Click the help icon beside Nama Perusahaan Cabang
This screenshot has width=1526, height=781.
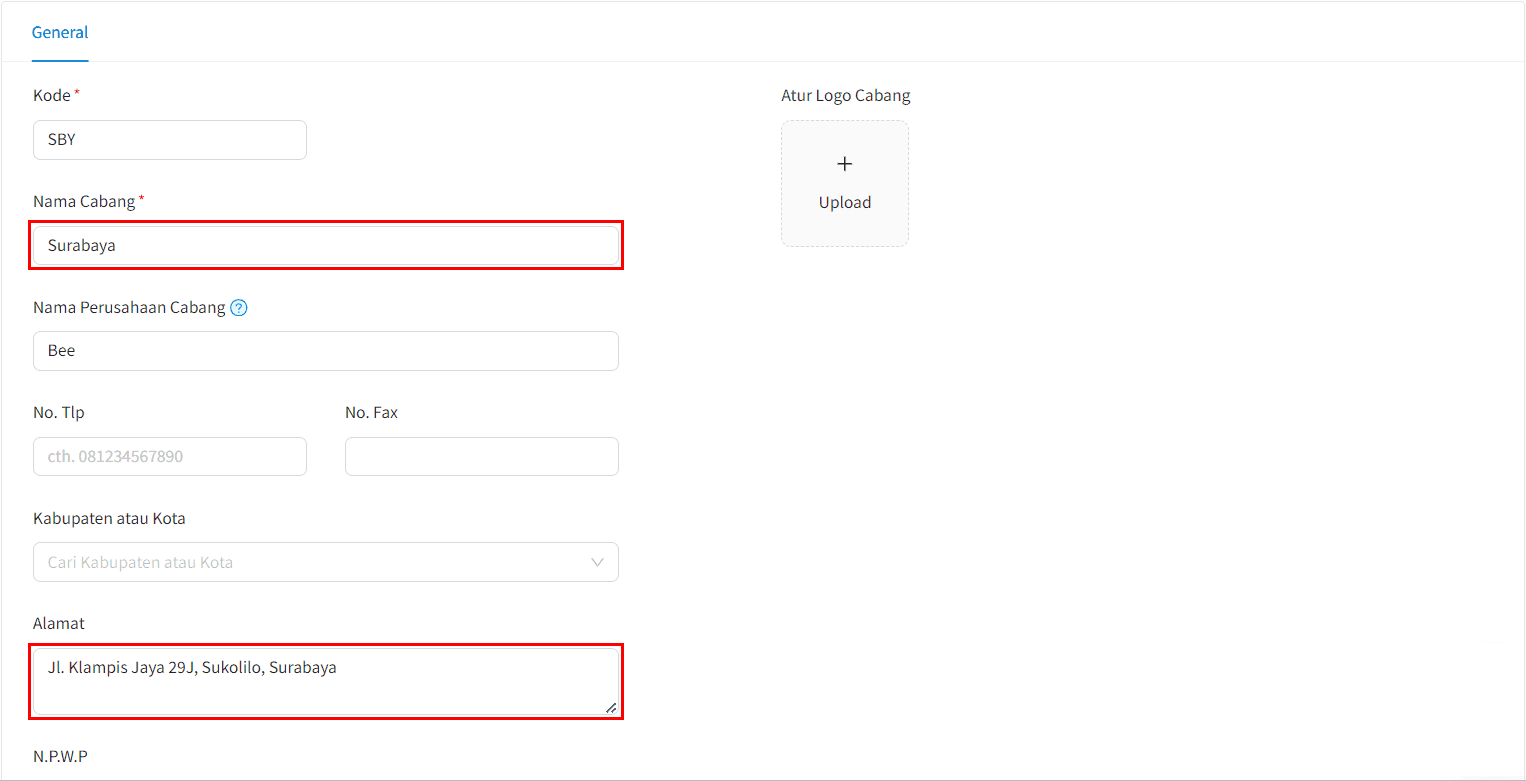(x=239, y=308)
